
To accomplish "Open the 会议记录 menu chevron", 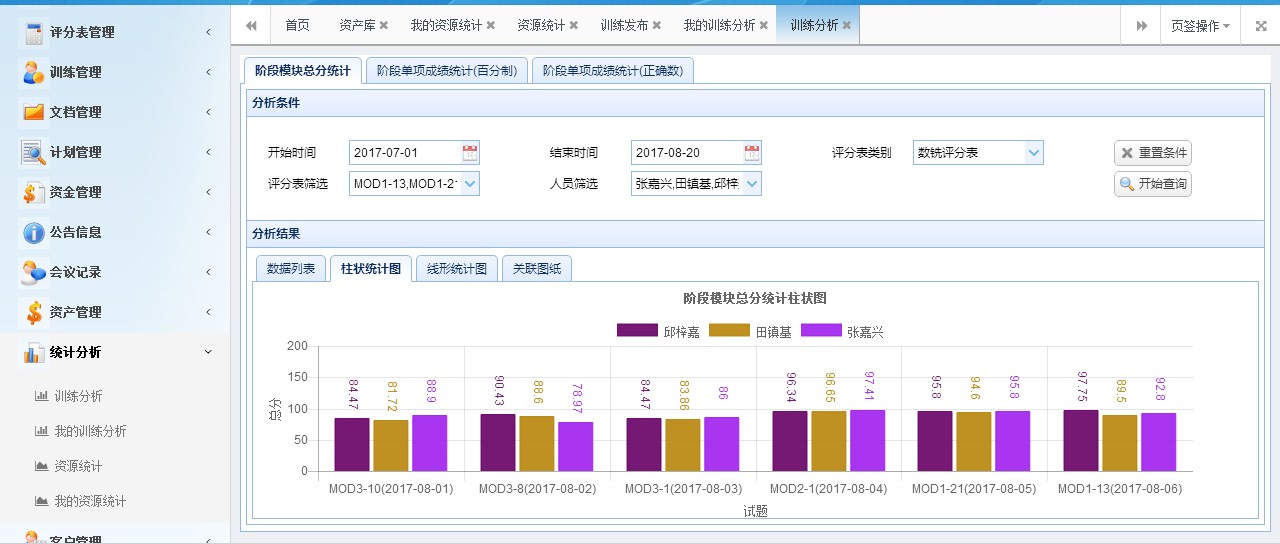I will 208,272.
